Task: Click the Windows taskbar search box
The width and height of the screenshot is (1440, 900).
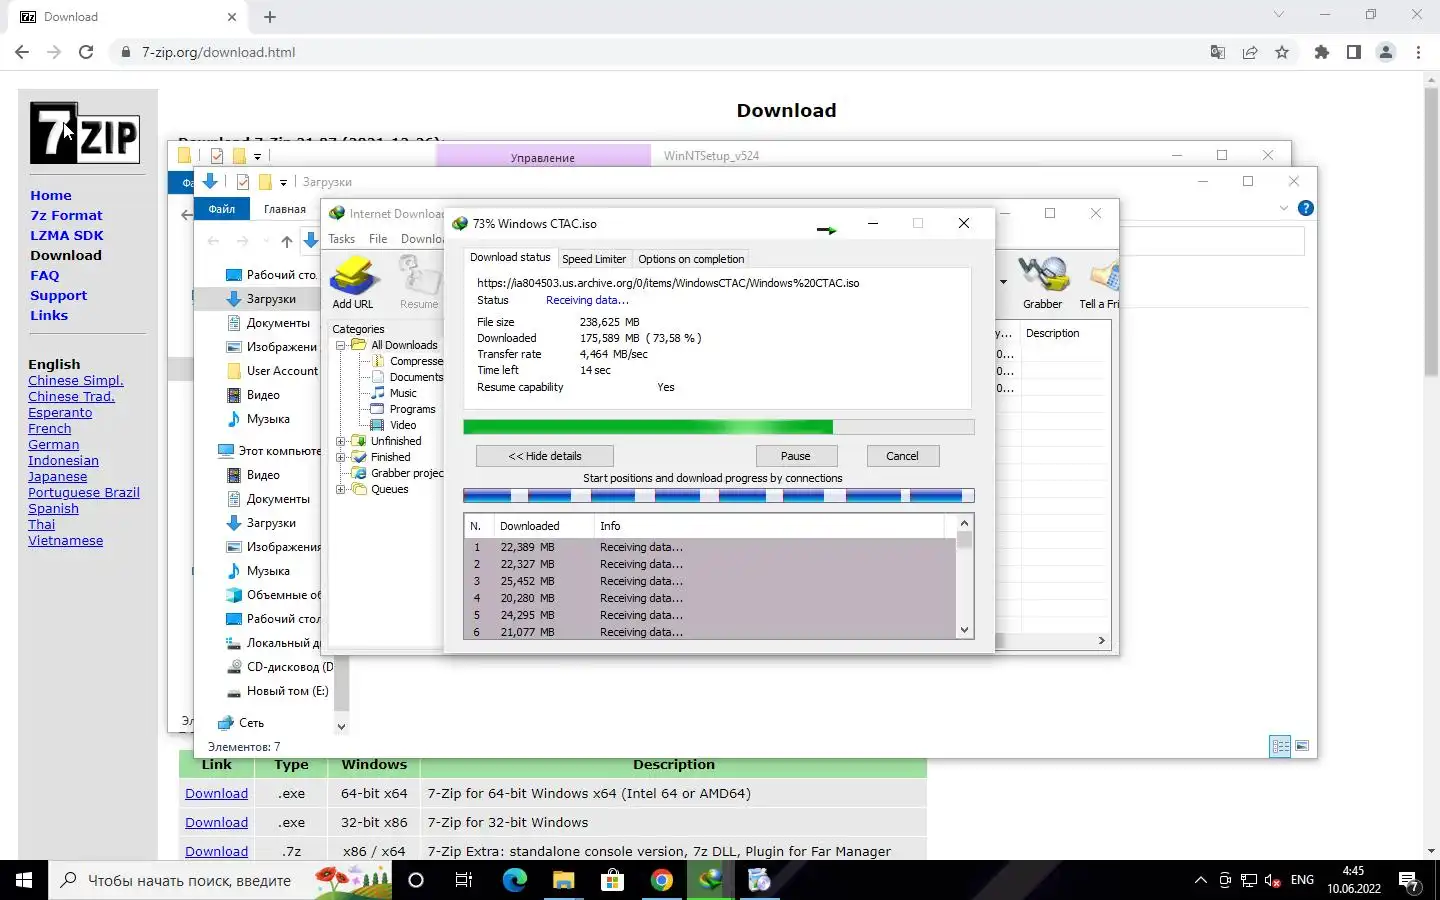Action: (x=220, y=880)
